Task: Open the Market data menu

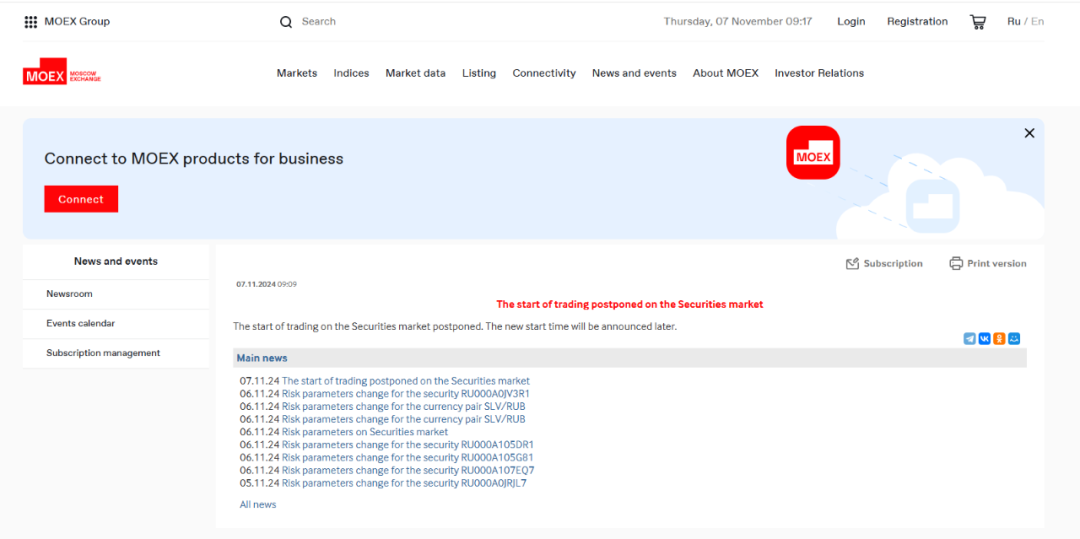Action: [415, 73]
